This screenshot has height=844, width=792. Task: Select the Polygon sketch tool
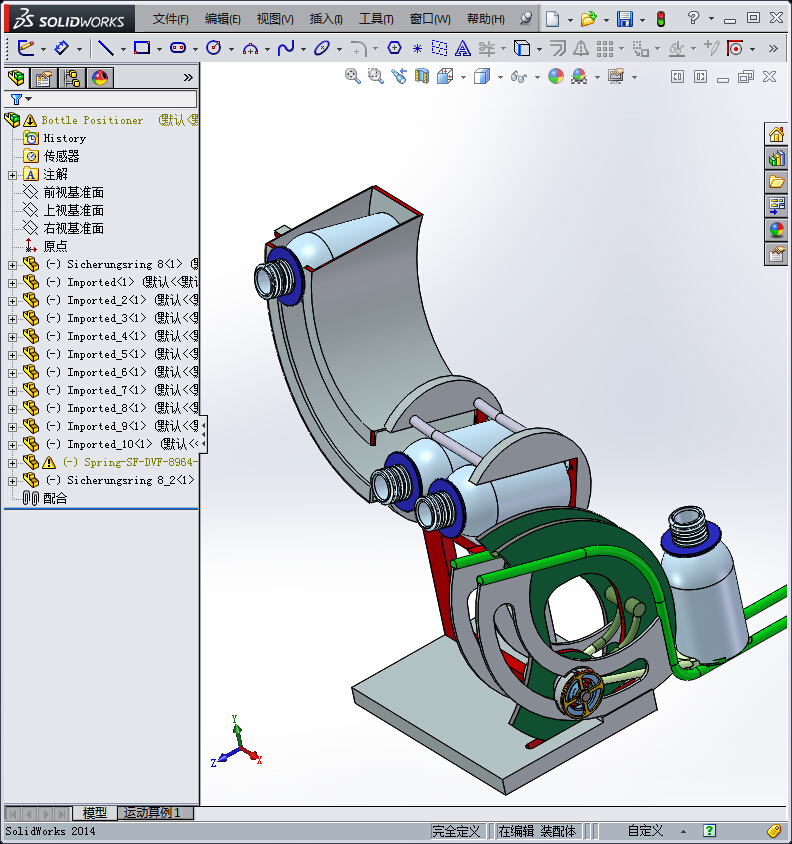pyautogui.click(x=395, y=48)
